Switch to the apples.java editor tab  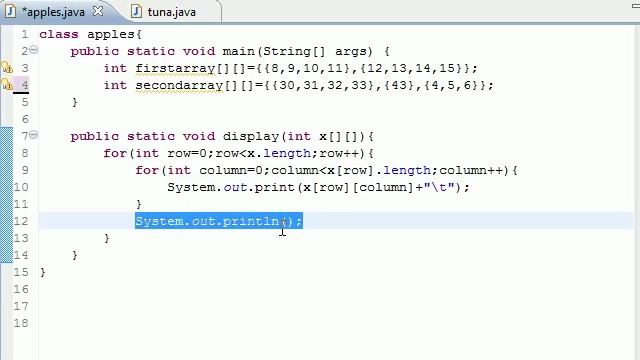point(53,12)
